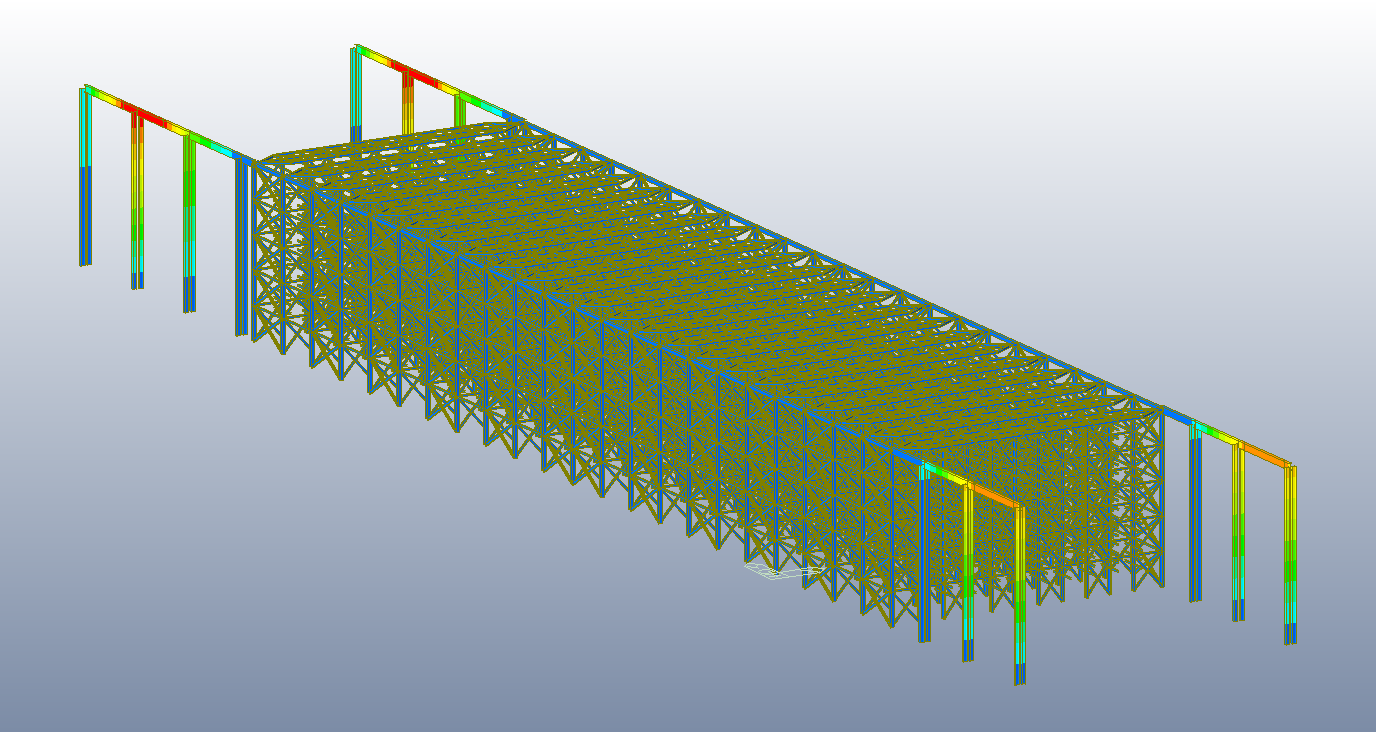Image resolution: width=1376 pixels, height=732 pixels.
Task: Click the white wireframe outline below the rack
Action: pos(782,571)
